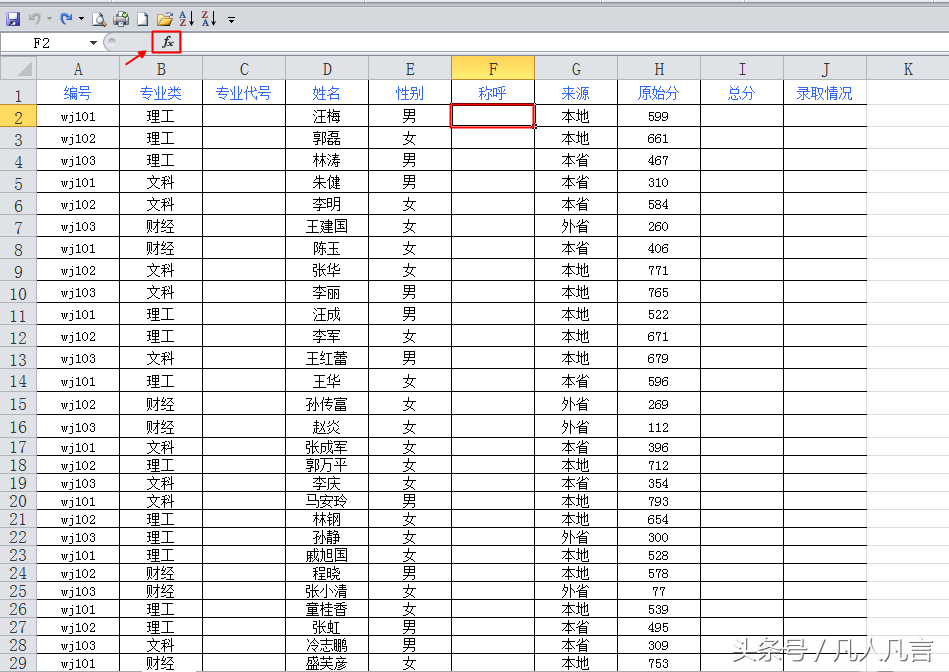Screen dimensions: 949x672
Task: Select highlighted column F header
Action: point(493,68)
